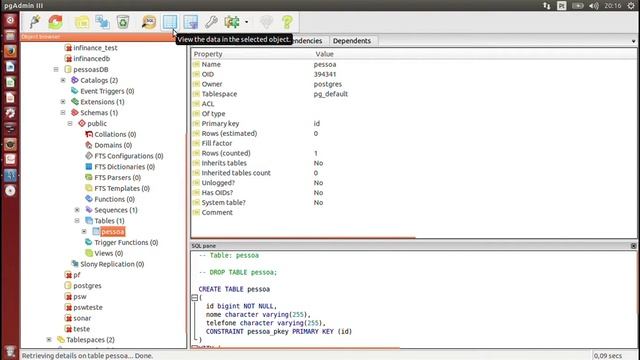Click the guru hint icon
This screenshot has width=640, height=360.
[x=266, y=22]
